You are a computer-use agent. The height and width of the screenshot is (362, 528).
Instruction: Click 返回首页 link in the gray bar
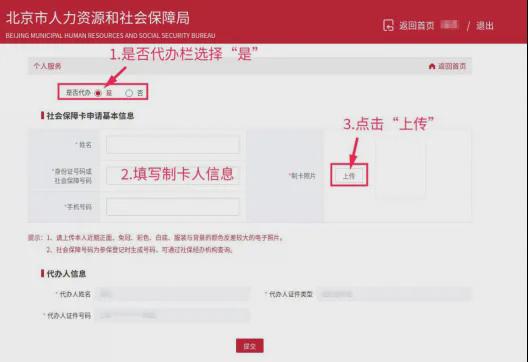coord(452,66)
